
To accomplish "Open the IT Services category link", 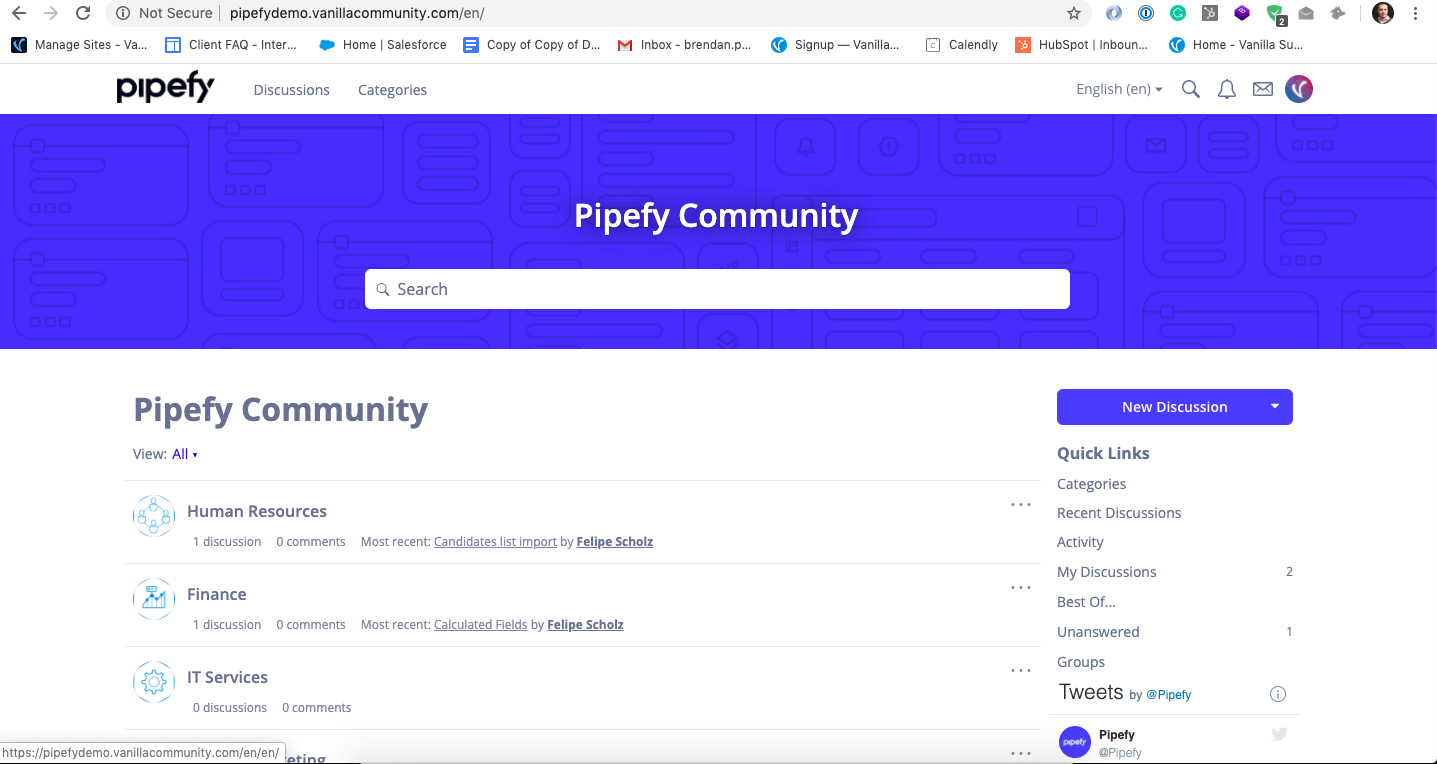I will click(x=227, y=677).
